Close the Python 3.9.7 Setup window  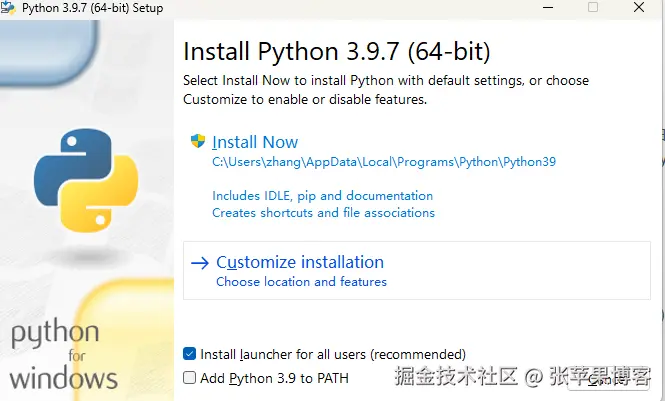(x=640, y=8)
